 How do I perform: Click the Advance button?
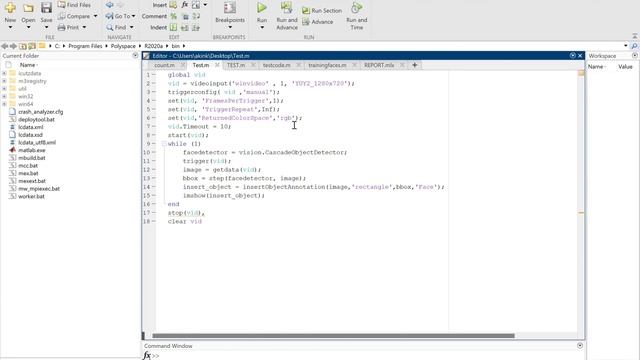coord(318,22)
